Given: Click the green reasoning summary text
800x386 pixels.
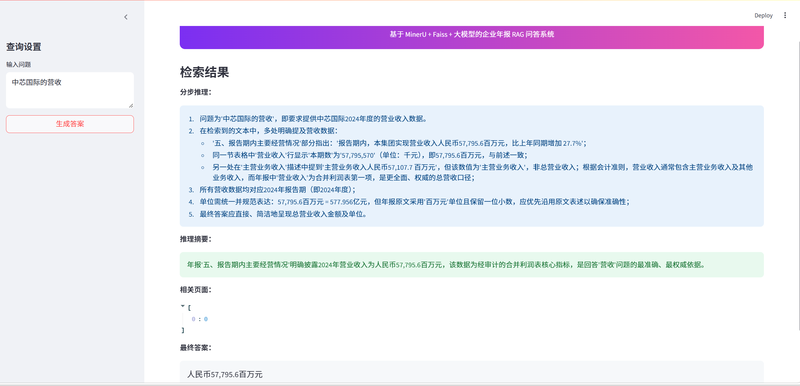Looking at the screenshot, I should click(x=446, y=265).
